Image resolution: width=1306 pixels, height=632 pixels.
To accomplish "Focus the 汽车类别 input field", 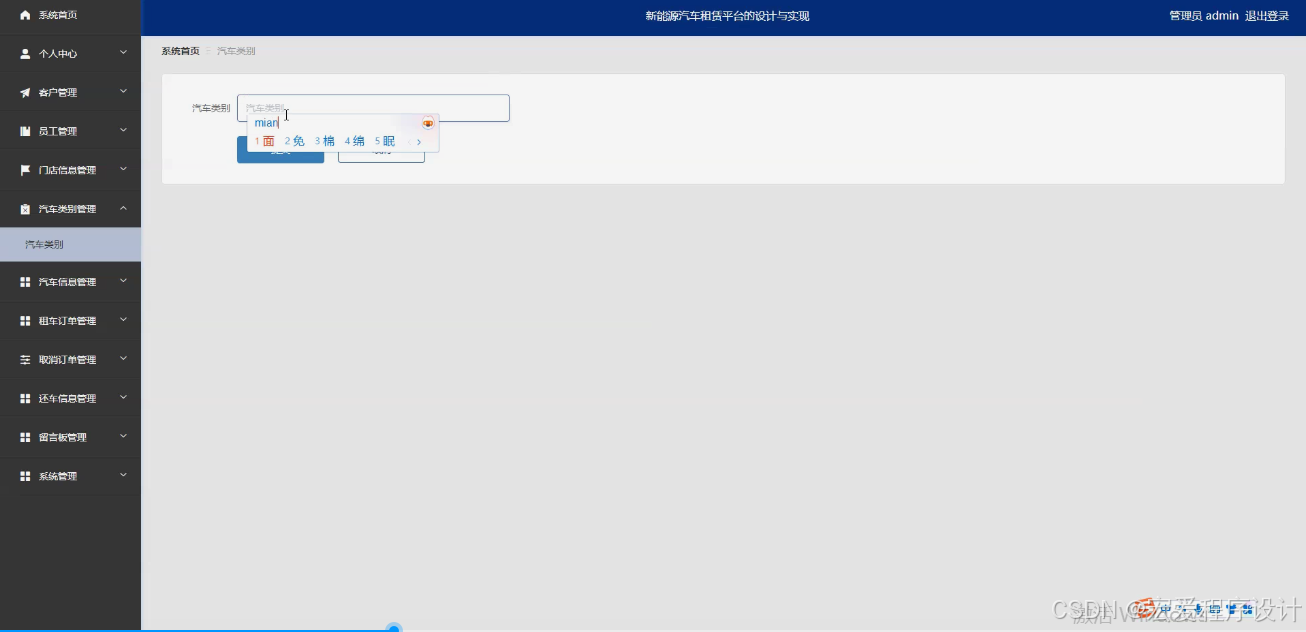I will [x=373, y=108].
